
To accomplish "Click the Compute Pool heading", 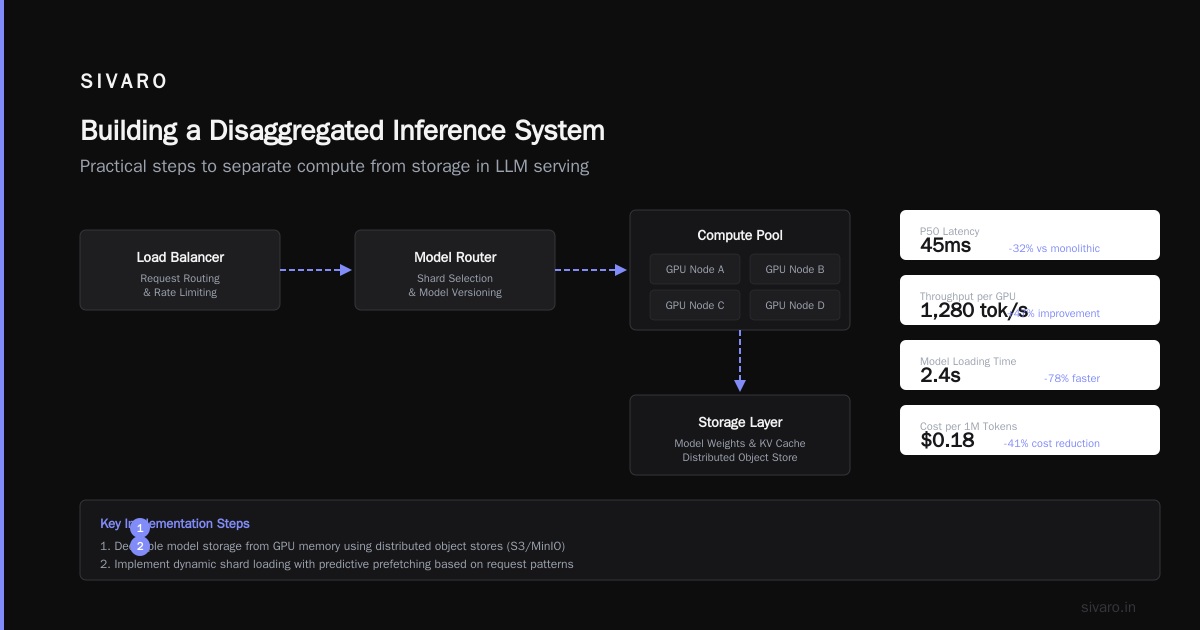I will click(740, 236).
